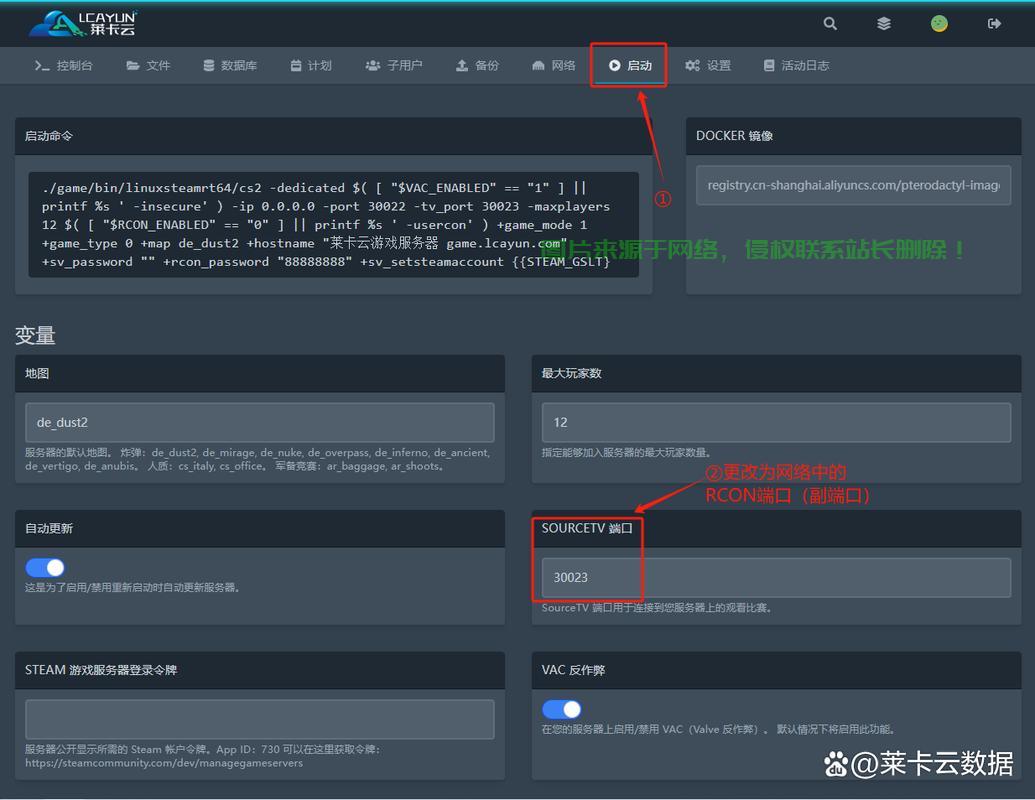Screen dimensions: 1035x800
Task: Open the user avatar icon
Action: (939, 24)
